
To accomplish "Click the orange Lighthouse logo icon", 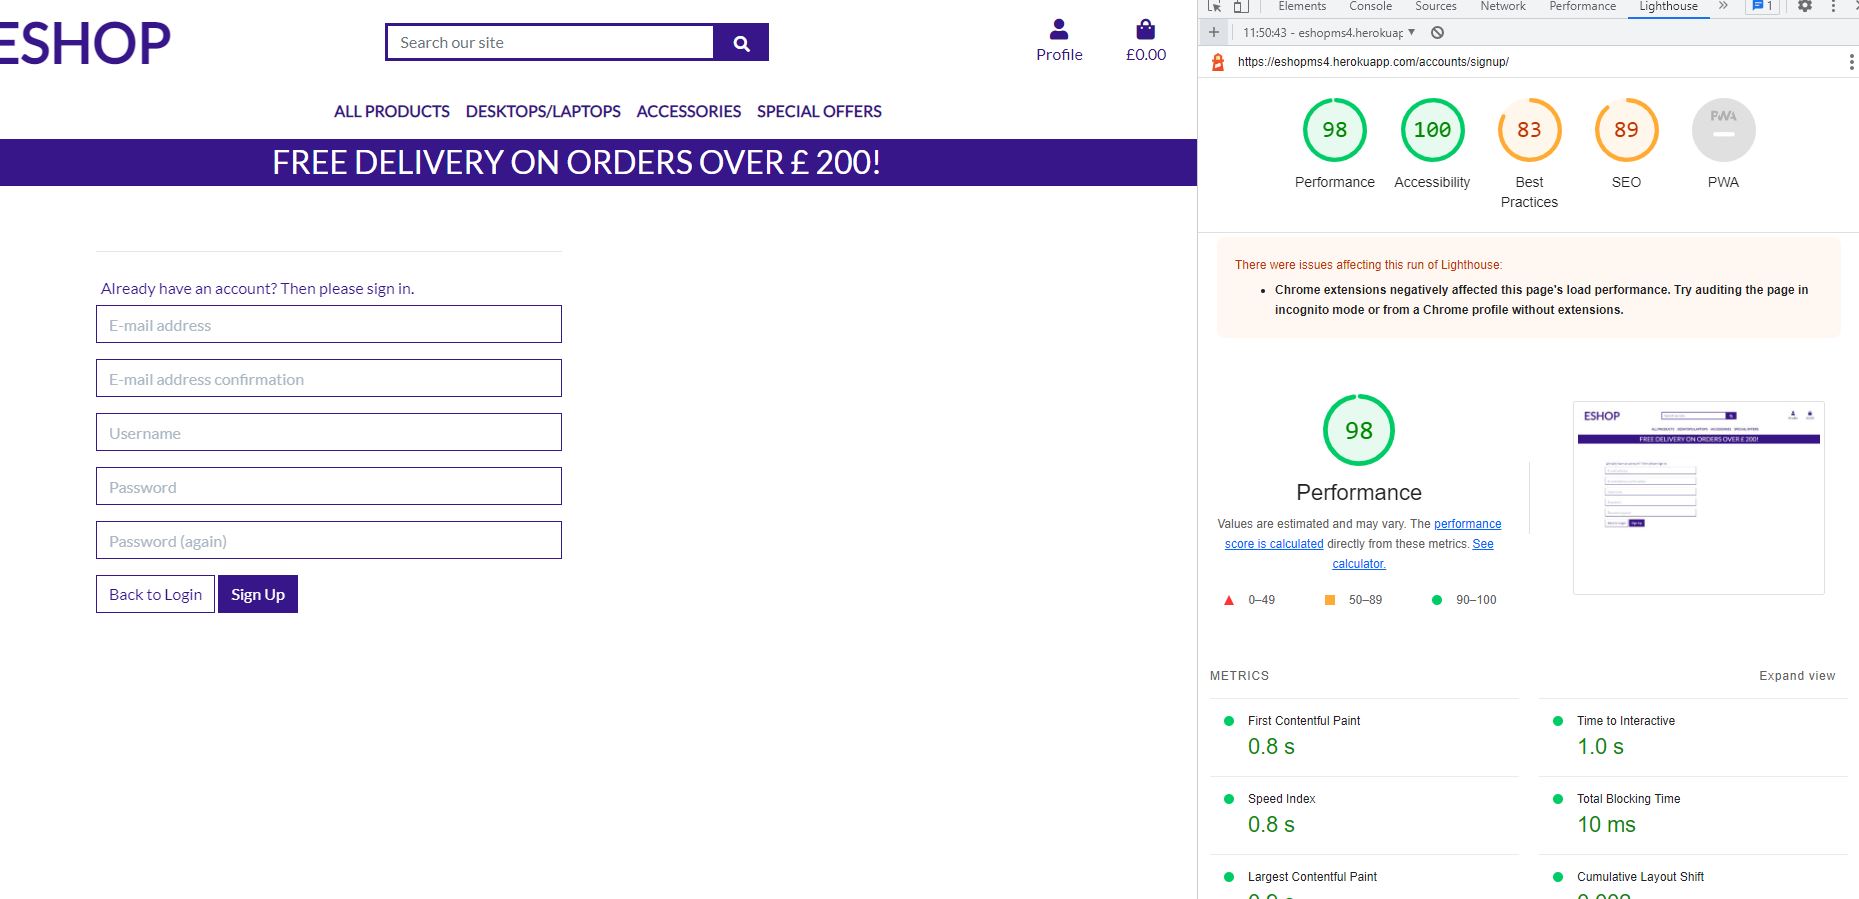I will [1217, 62].
